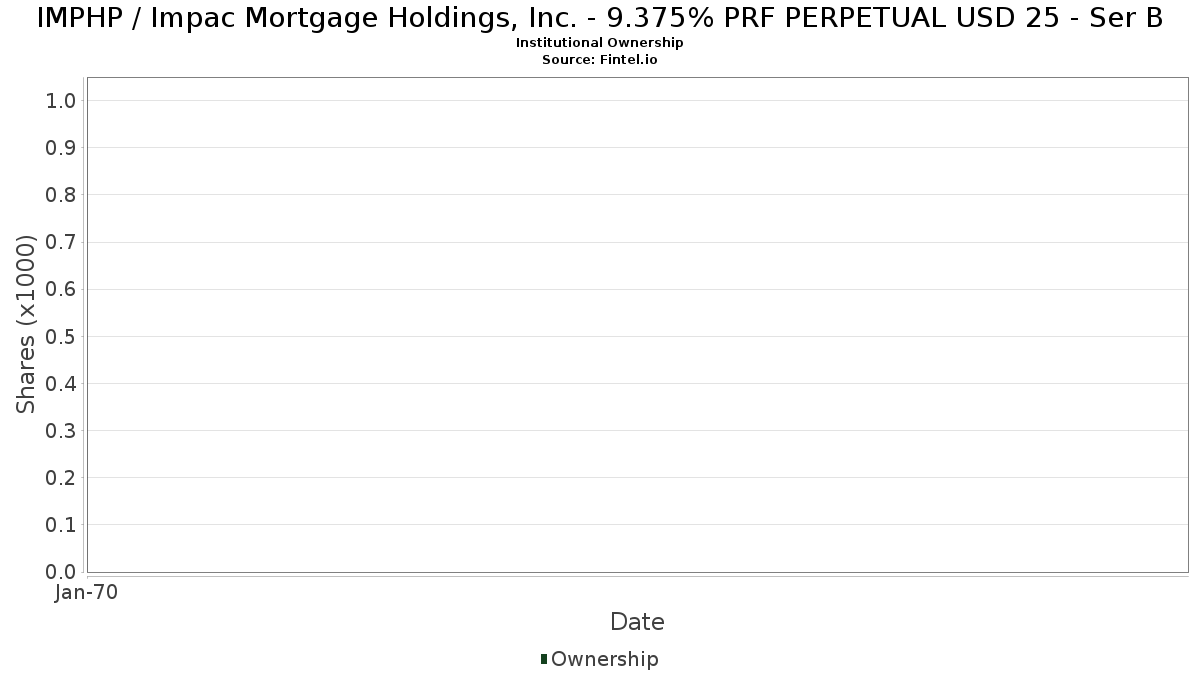Click the Shares (x1000) y-axis title

click(26, 324)
